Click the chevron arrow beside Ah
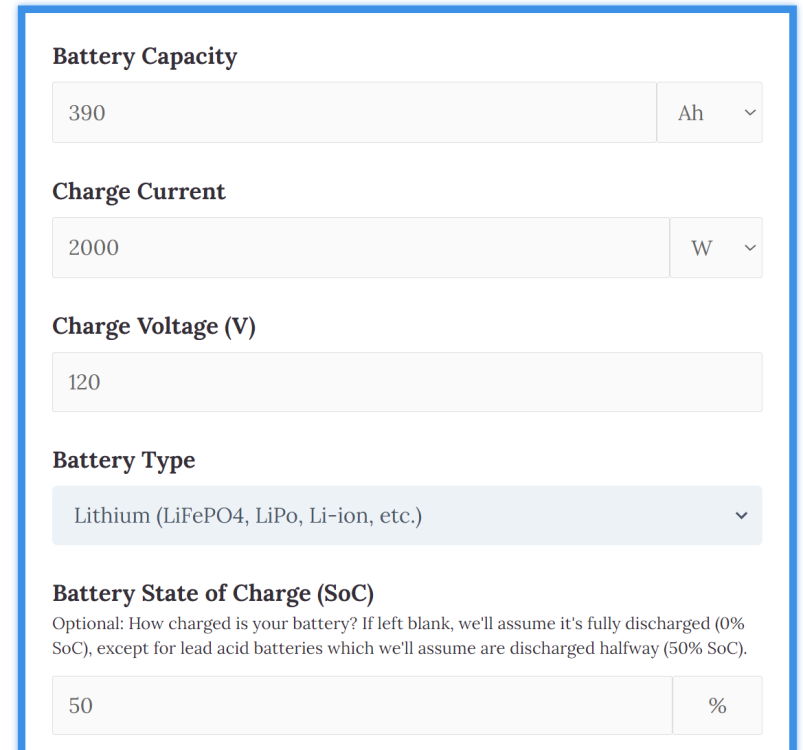The width and height of the screenshot is (803, 750). coord(750,113)
